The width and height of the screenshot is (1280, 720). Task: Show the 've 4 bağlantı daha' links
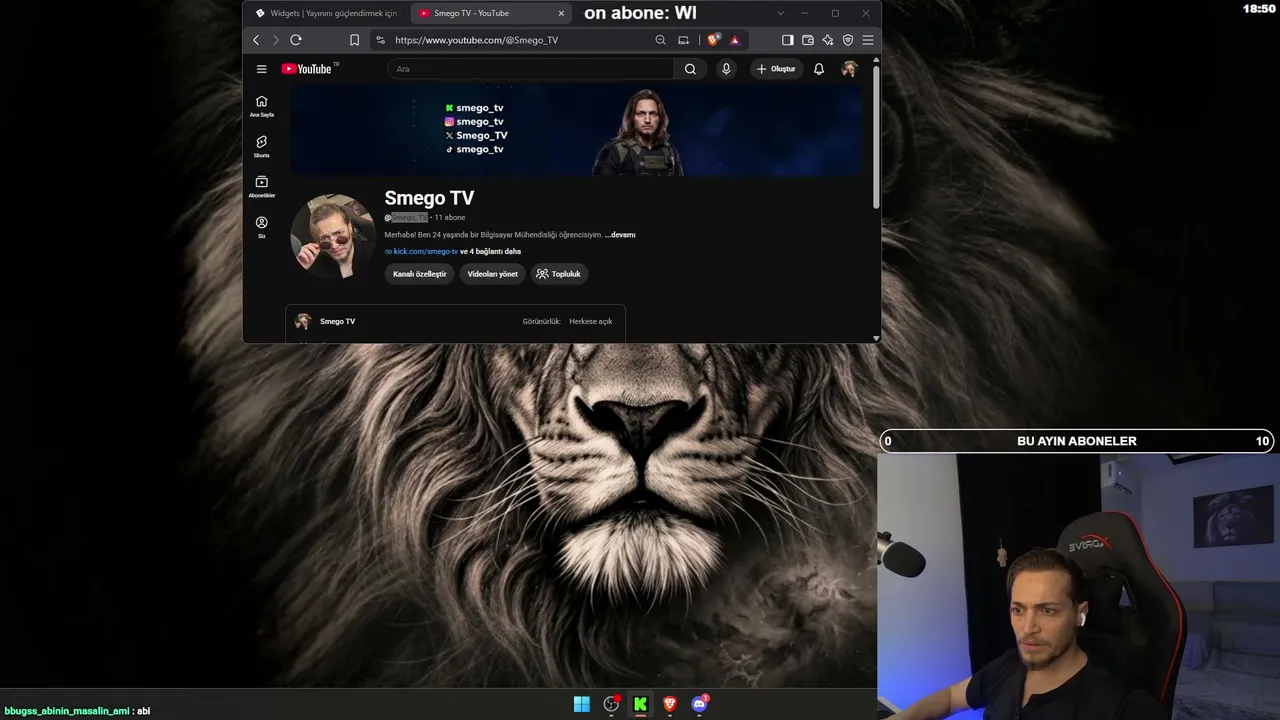tap(490, 252)
